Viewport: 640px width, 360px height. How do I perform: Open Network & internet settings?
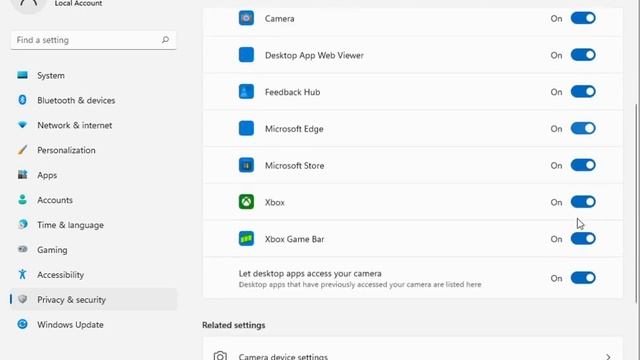click(94, 125)
